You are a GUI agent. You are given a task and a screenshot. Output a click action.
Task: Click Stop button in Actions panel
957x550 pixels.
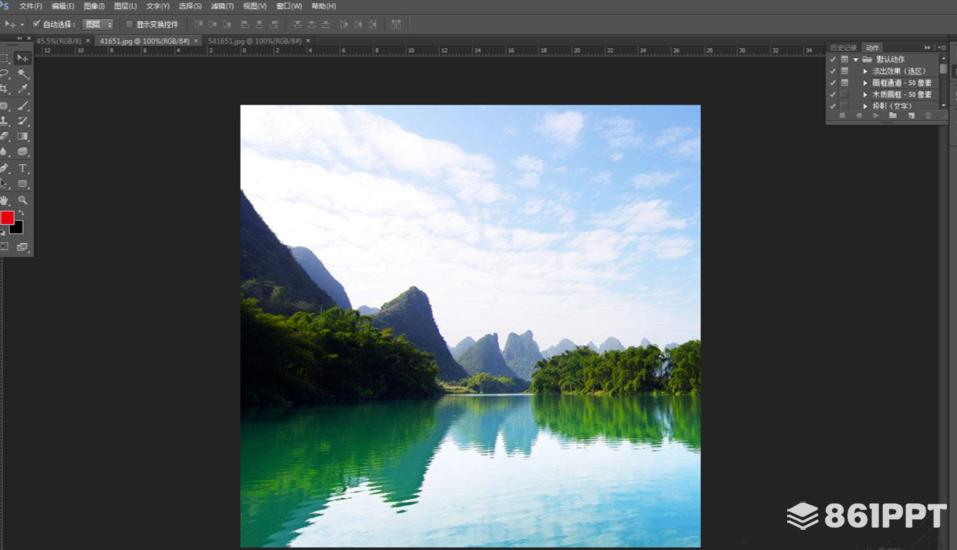(x=842, y=115)
